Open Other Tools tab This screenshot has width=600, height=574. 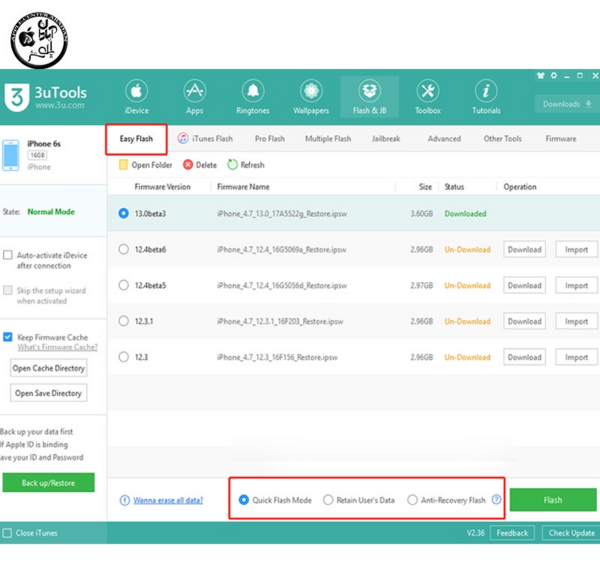click(502, 139)
